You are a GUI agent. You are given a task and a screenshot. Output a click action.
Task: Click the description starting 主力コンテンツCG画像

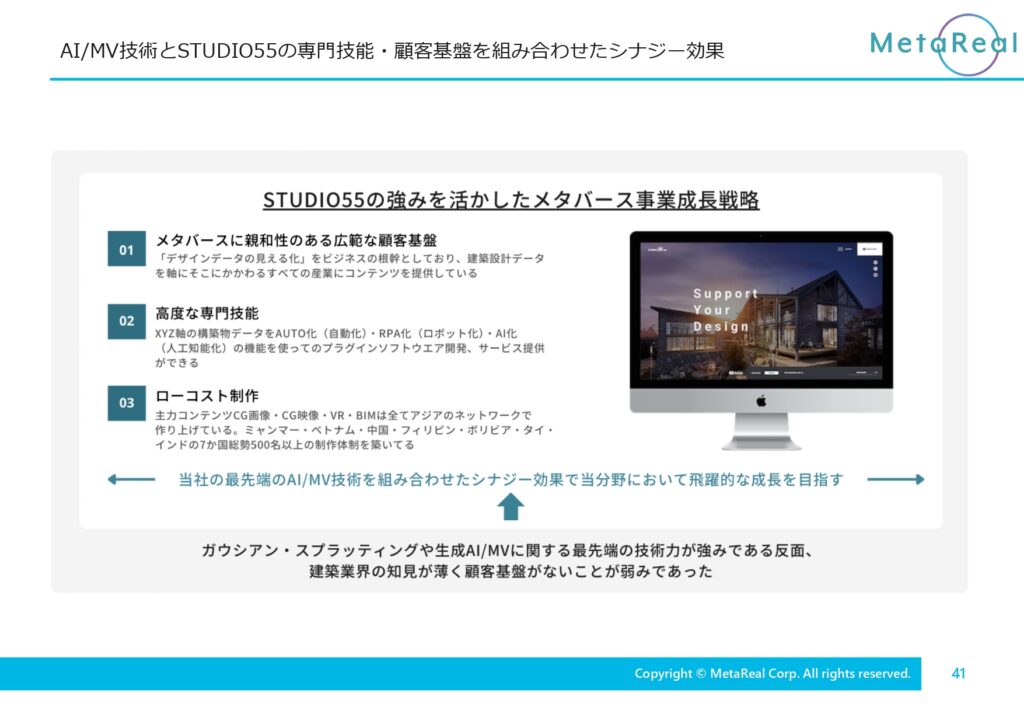355,430
